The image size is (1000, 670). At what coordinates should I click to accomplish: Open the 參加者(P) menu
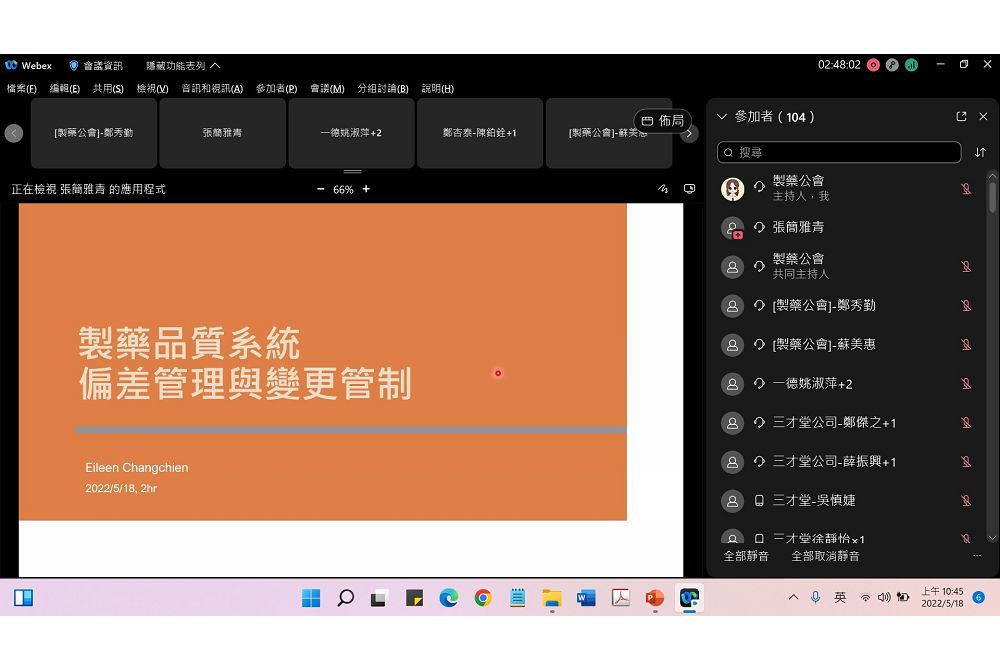coord(276,89)
